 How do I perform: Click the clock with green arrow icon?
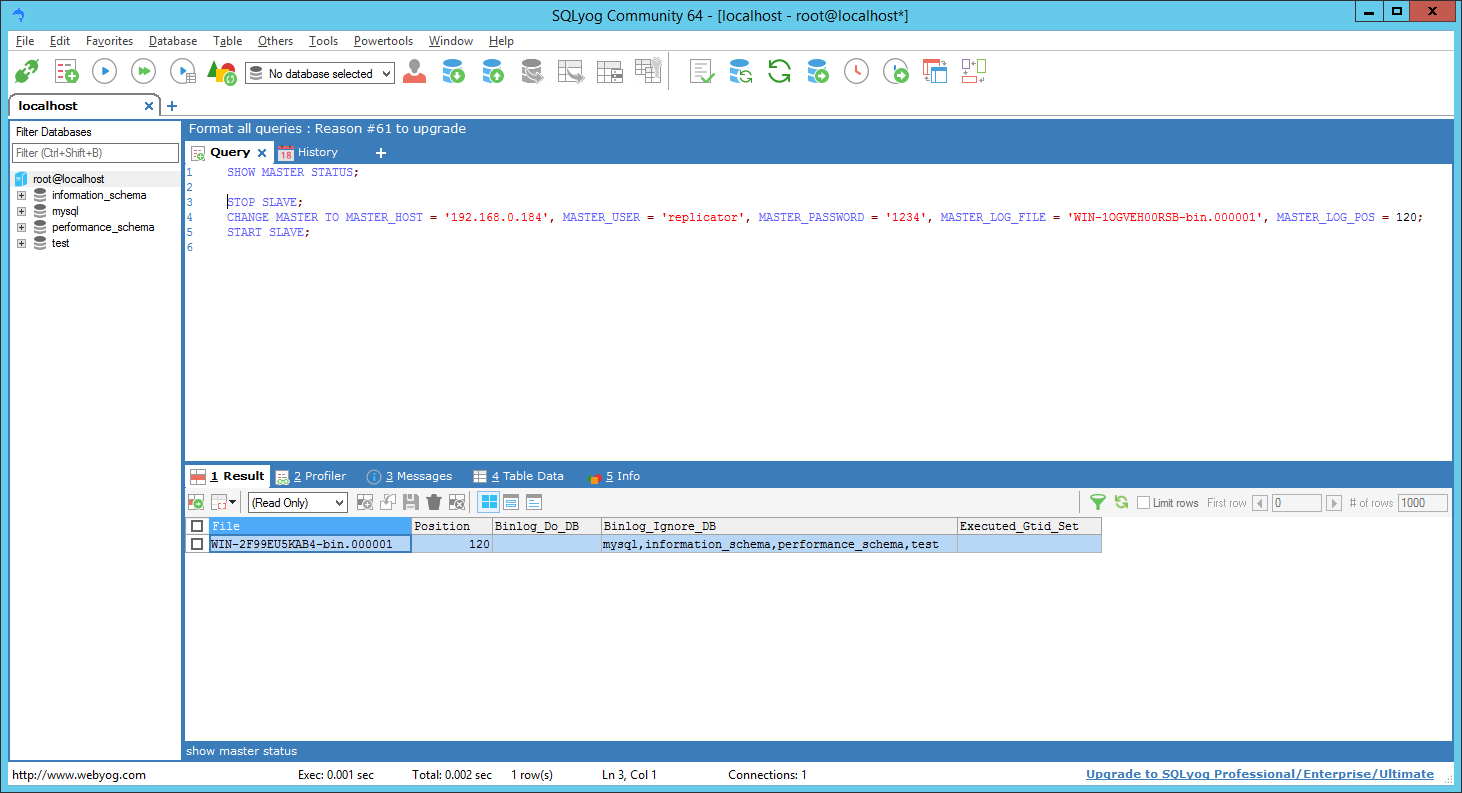click(x=896, y=72)
